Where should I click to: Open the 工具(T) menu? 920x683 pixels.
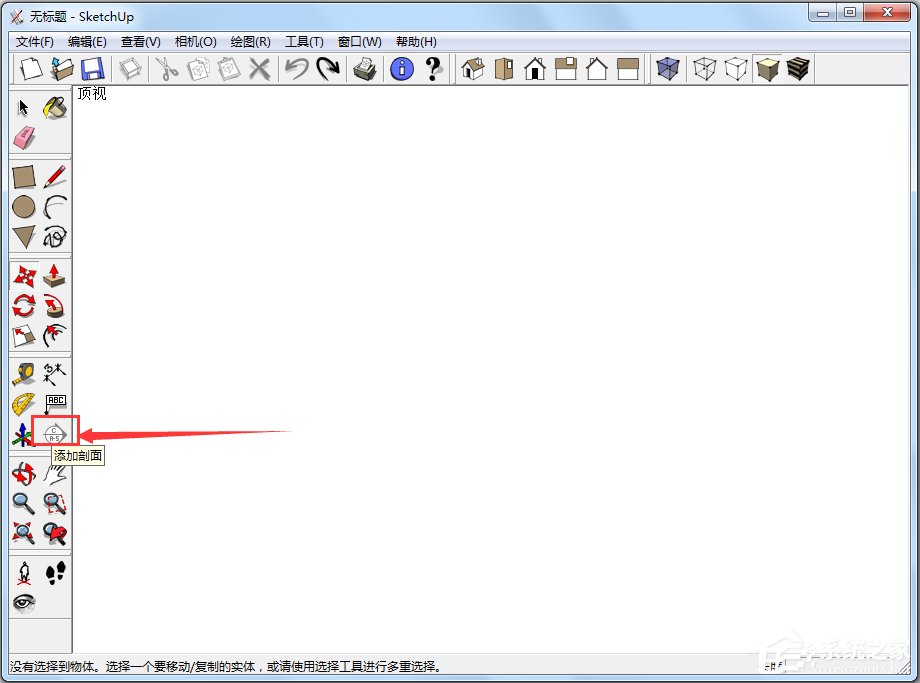point(304,42)
